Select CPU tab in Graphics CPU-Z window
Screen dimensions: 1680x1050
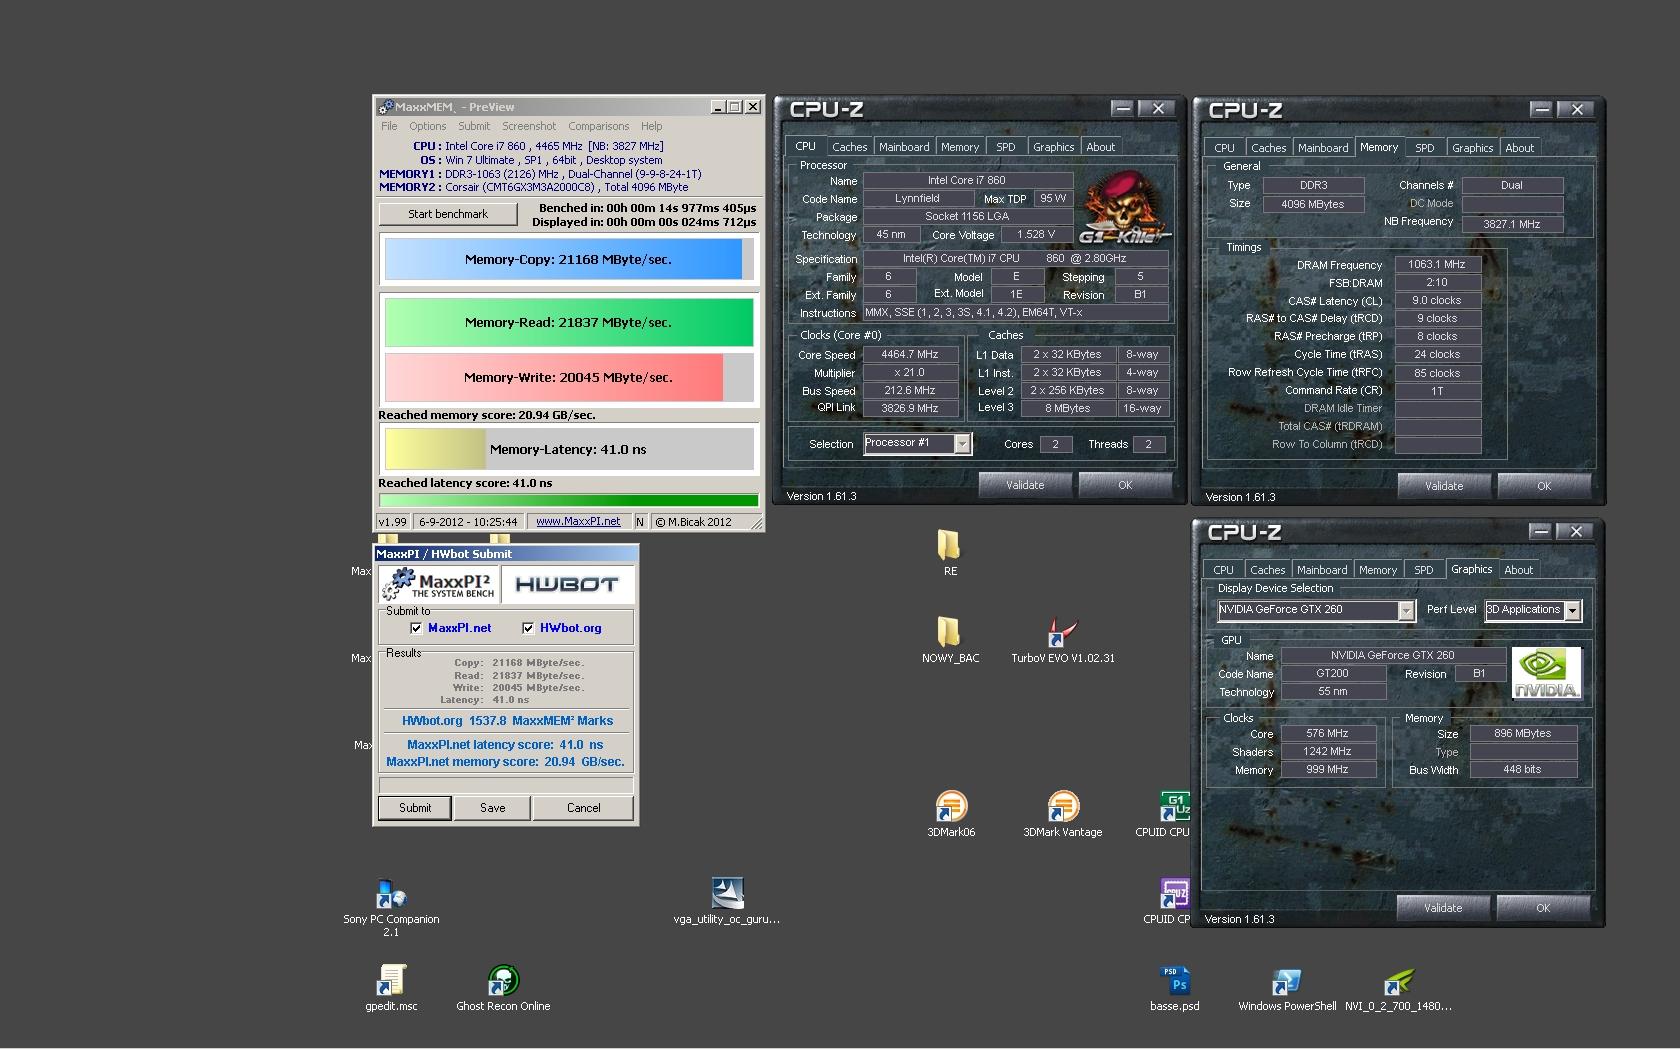[x=1223, y=570]
